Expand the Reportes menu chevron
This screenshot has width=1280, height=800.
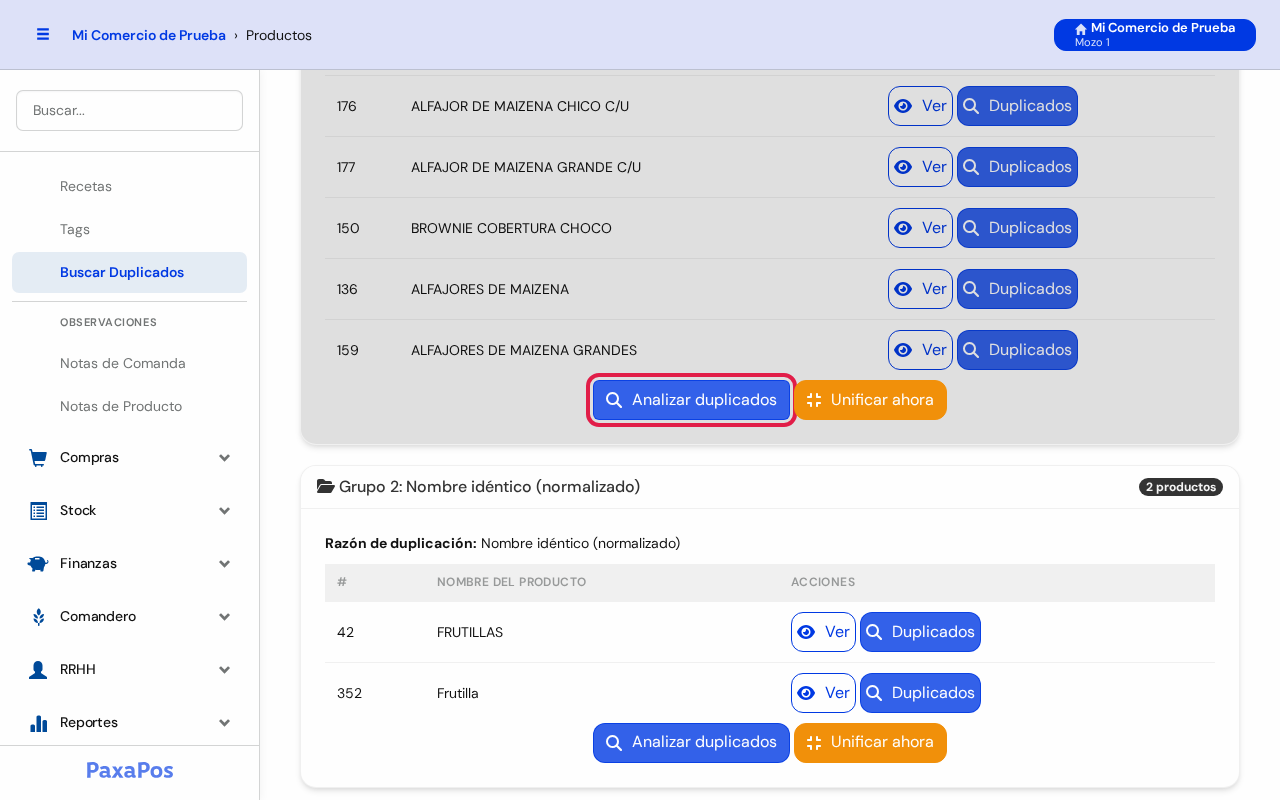[x=225, y=723]
